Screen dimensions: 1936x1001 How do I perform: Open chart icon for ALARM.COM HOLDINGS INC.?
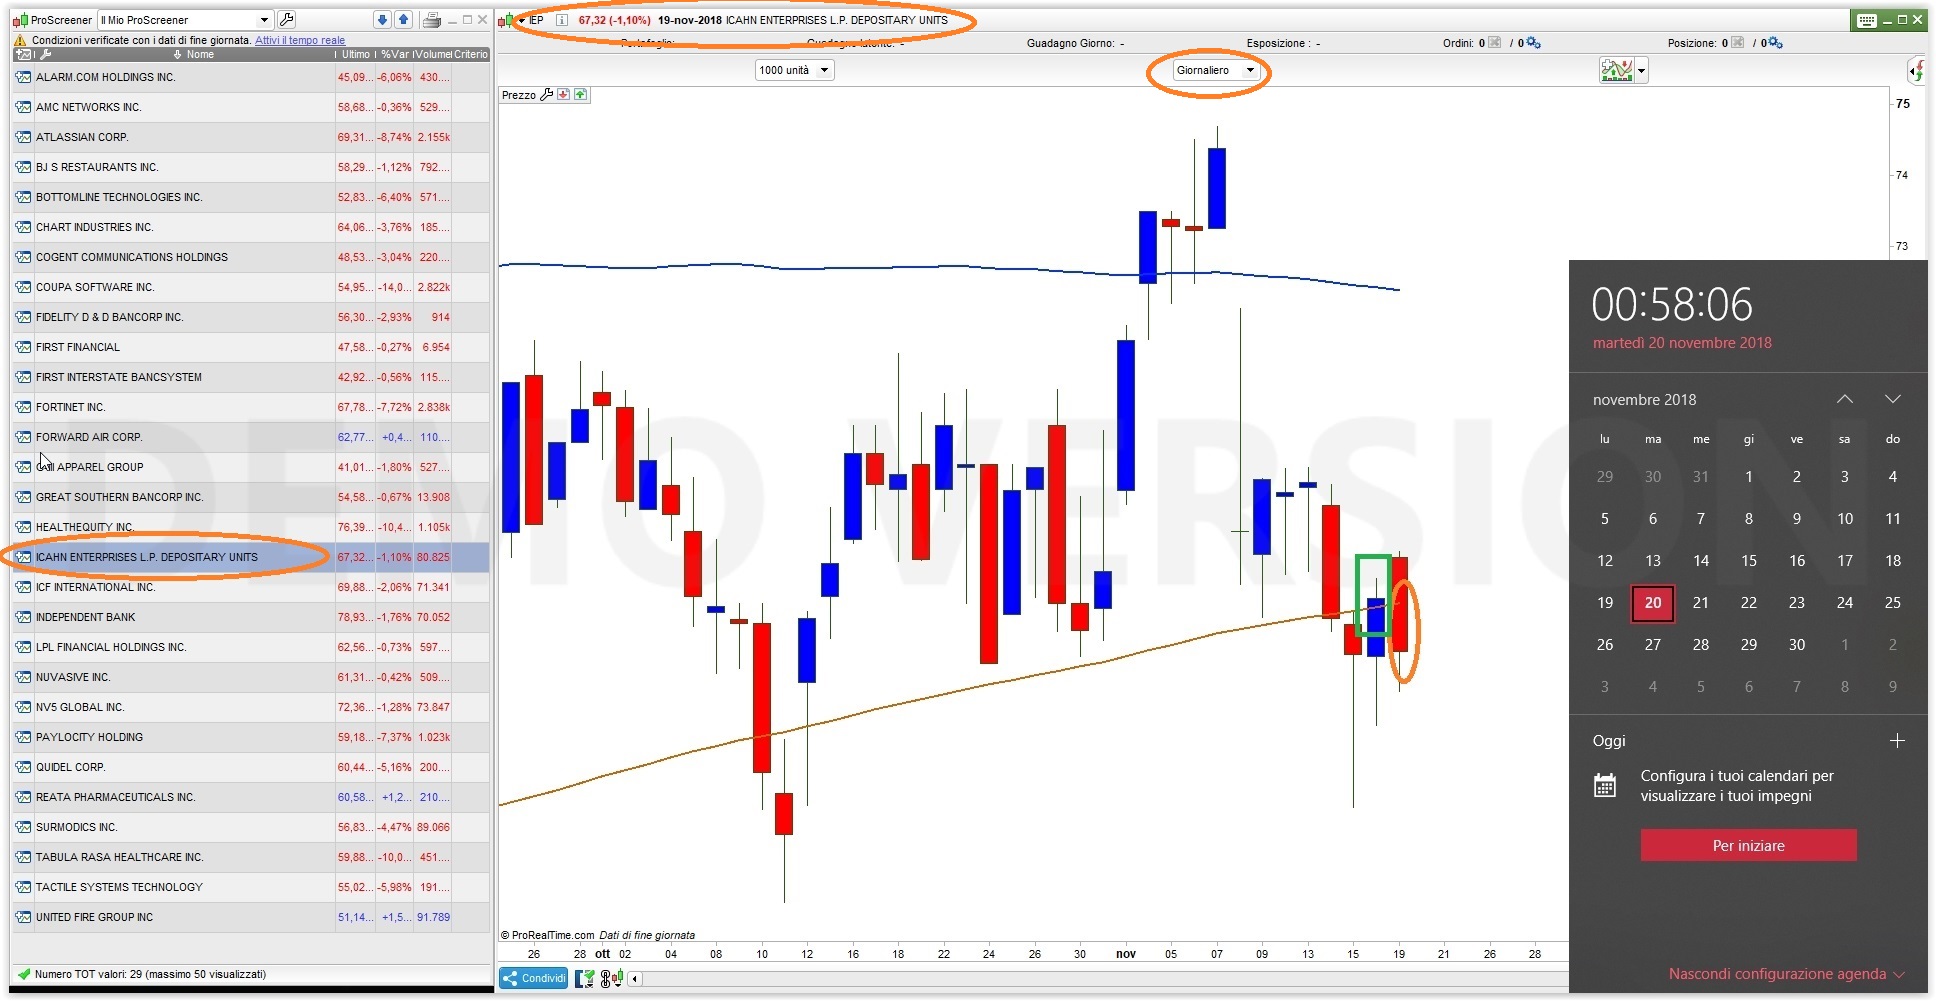pyautogui.click(x=23, y=77)
